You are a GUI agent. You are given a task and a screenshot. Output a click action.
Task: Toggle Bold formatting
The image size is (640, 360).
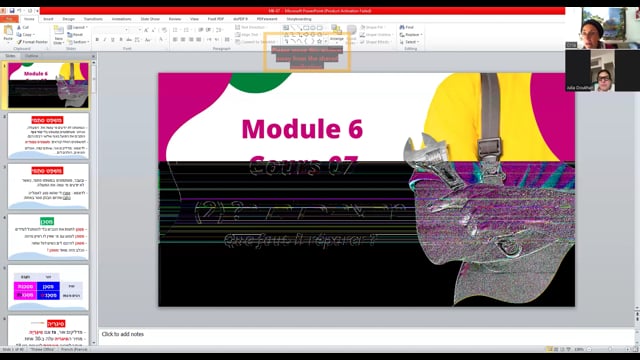point(97,40)
